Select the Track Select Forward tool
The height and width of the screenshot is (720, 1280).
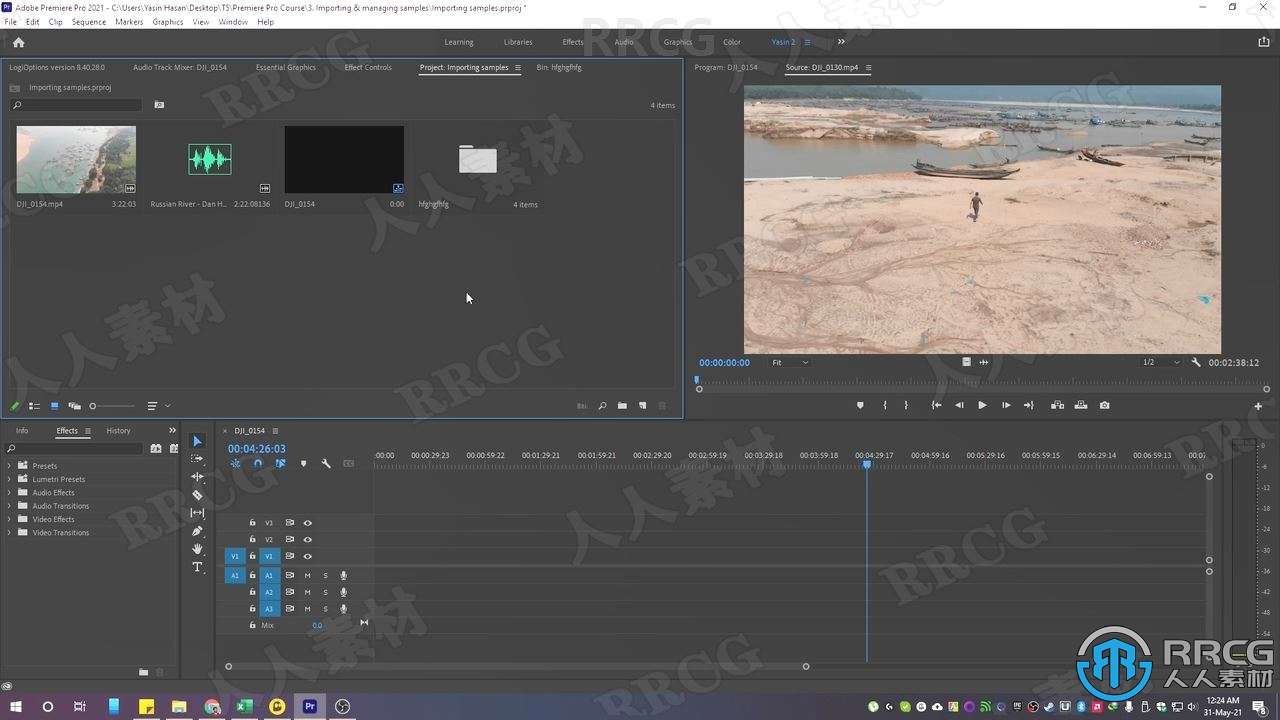pos(197,459)
